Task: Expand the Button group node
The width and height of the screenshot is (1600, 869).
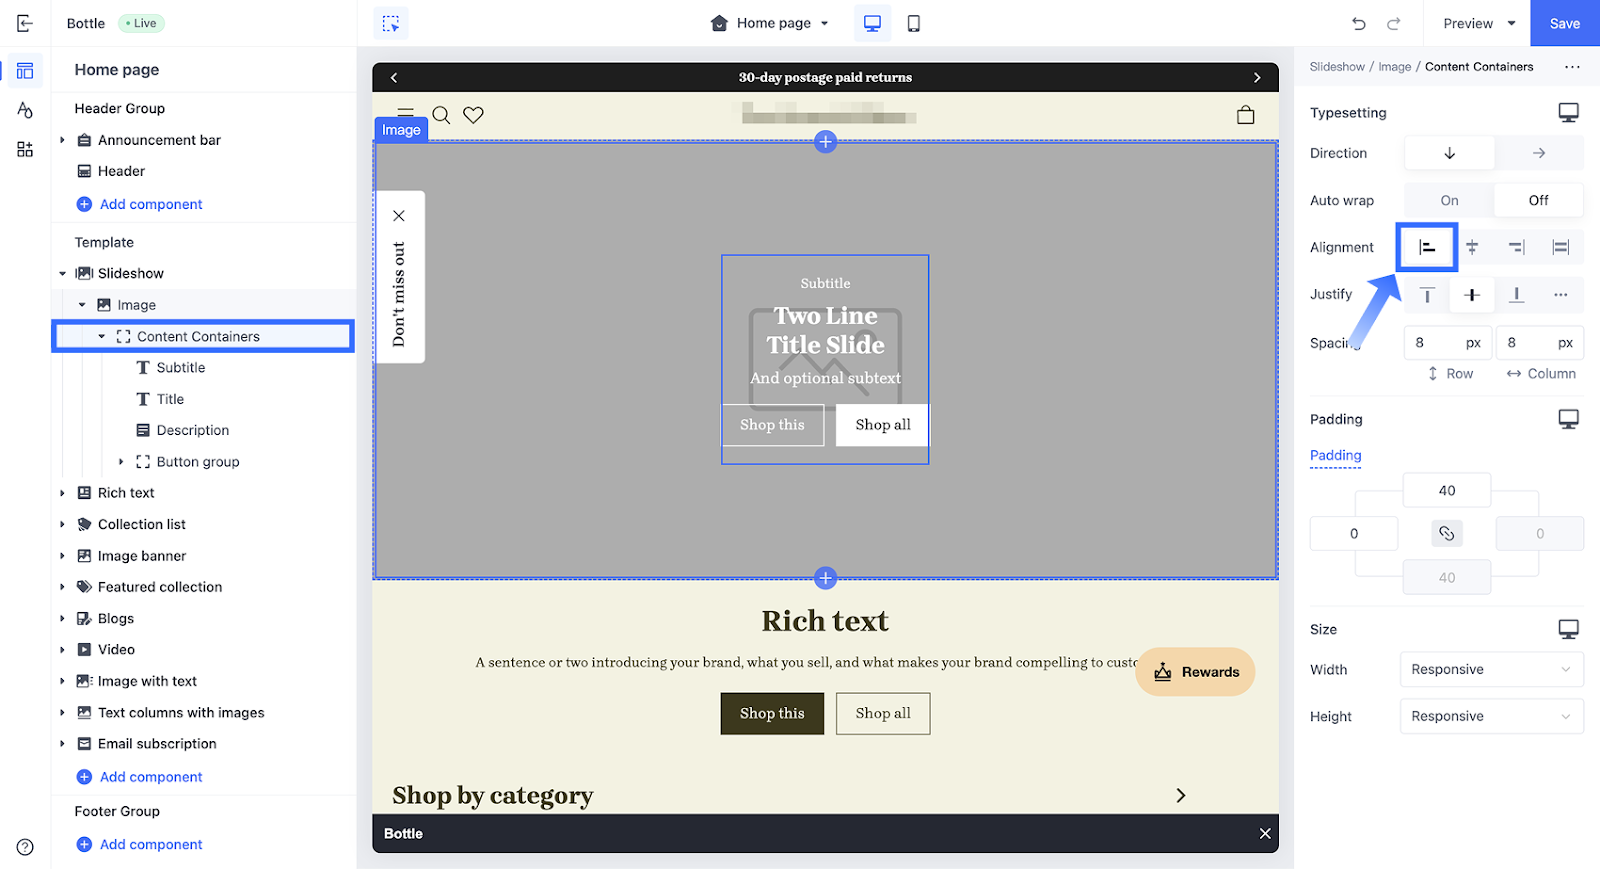Action: coord(121,462)
